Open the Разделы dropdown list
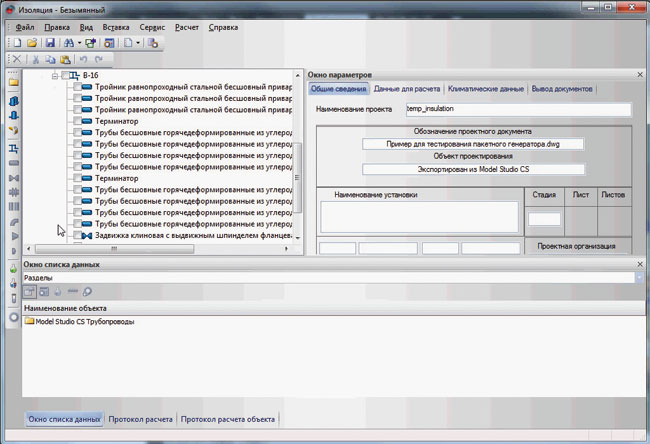Image resolution: width=650 pixels, height=444 pixels. coord(641,277)
